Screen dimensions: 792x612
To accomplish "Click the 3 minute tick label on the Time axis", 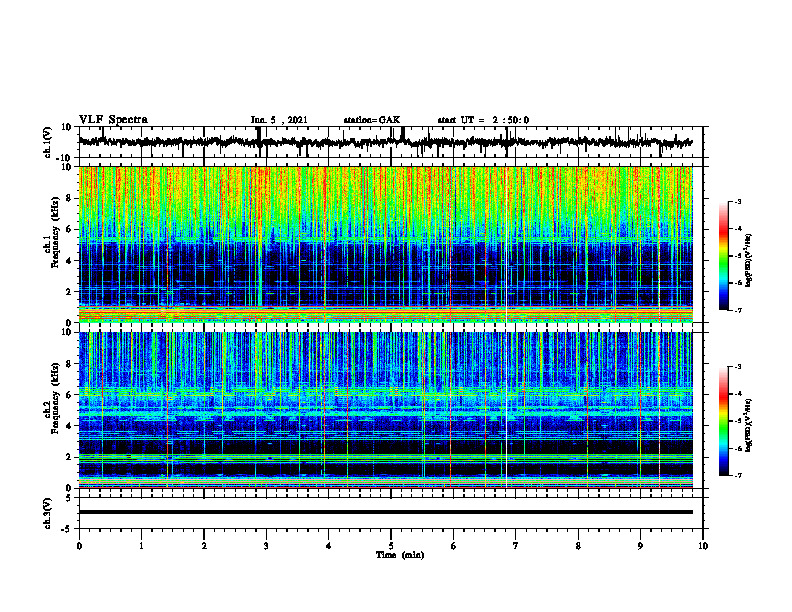I will 266,546.
